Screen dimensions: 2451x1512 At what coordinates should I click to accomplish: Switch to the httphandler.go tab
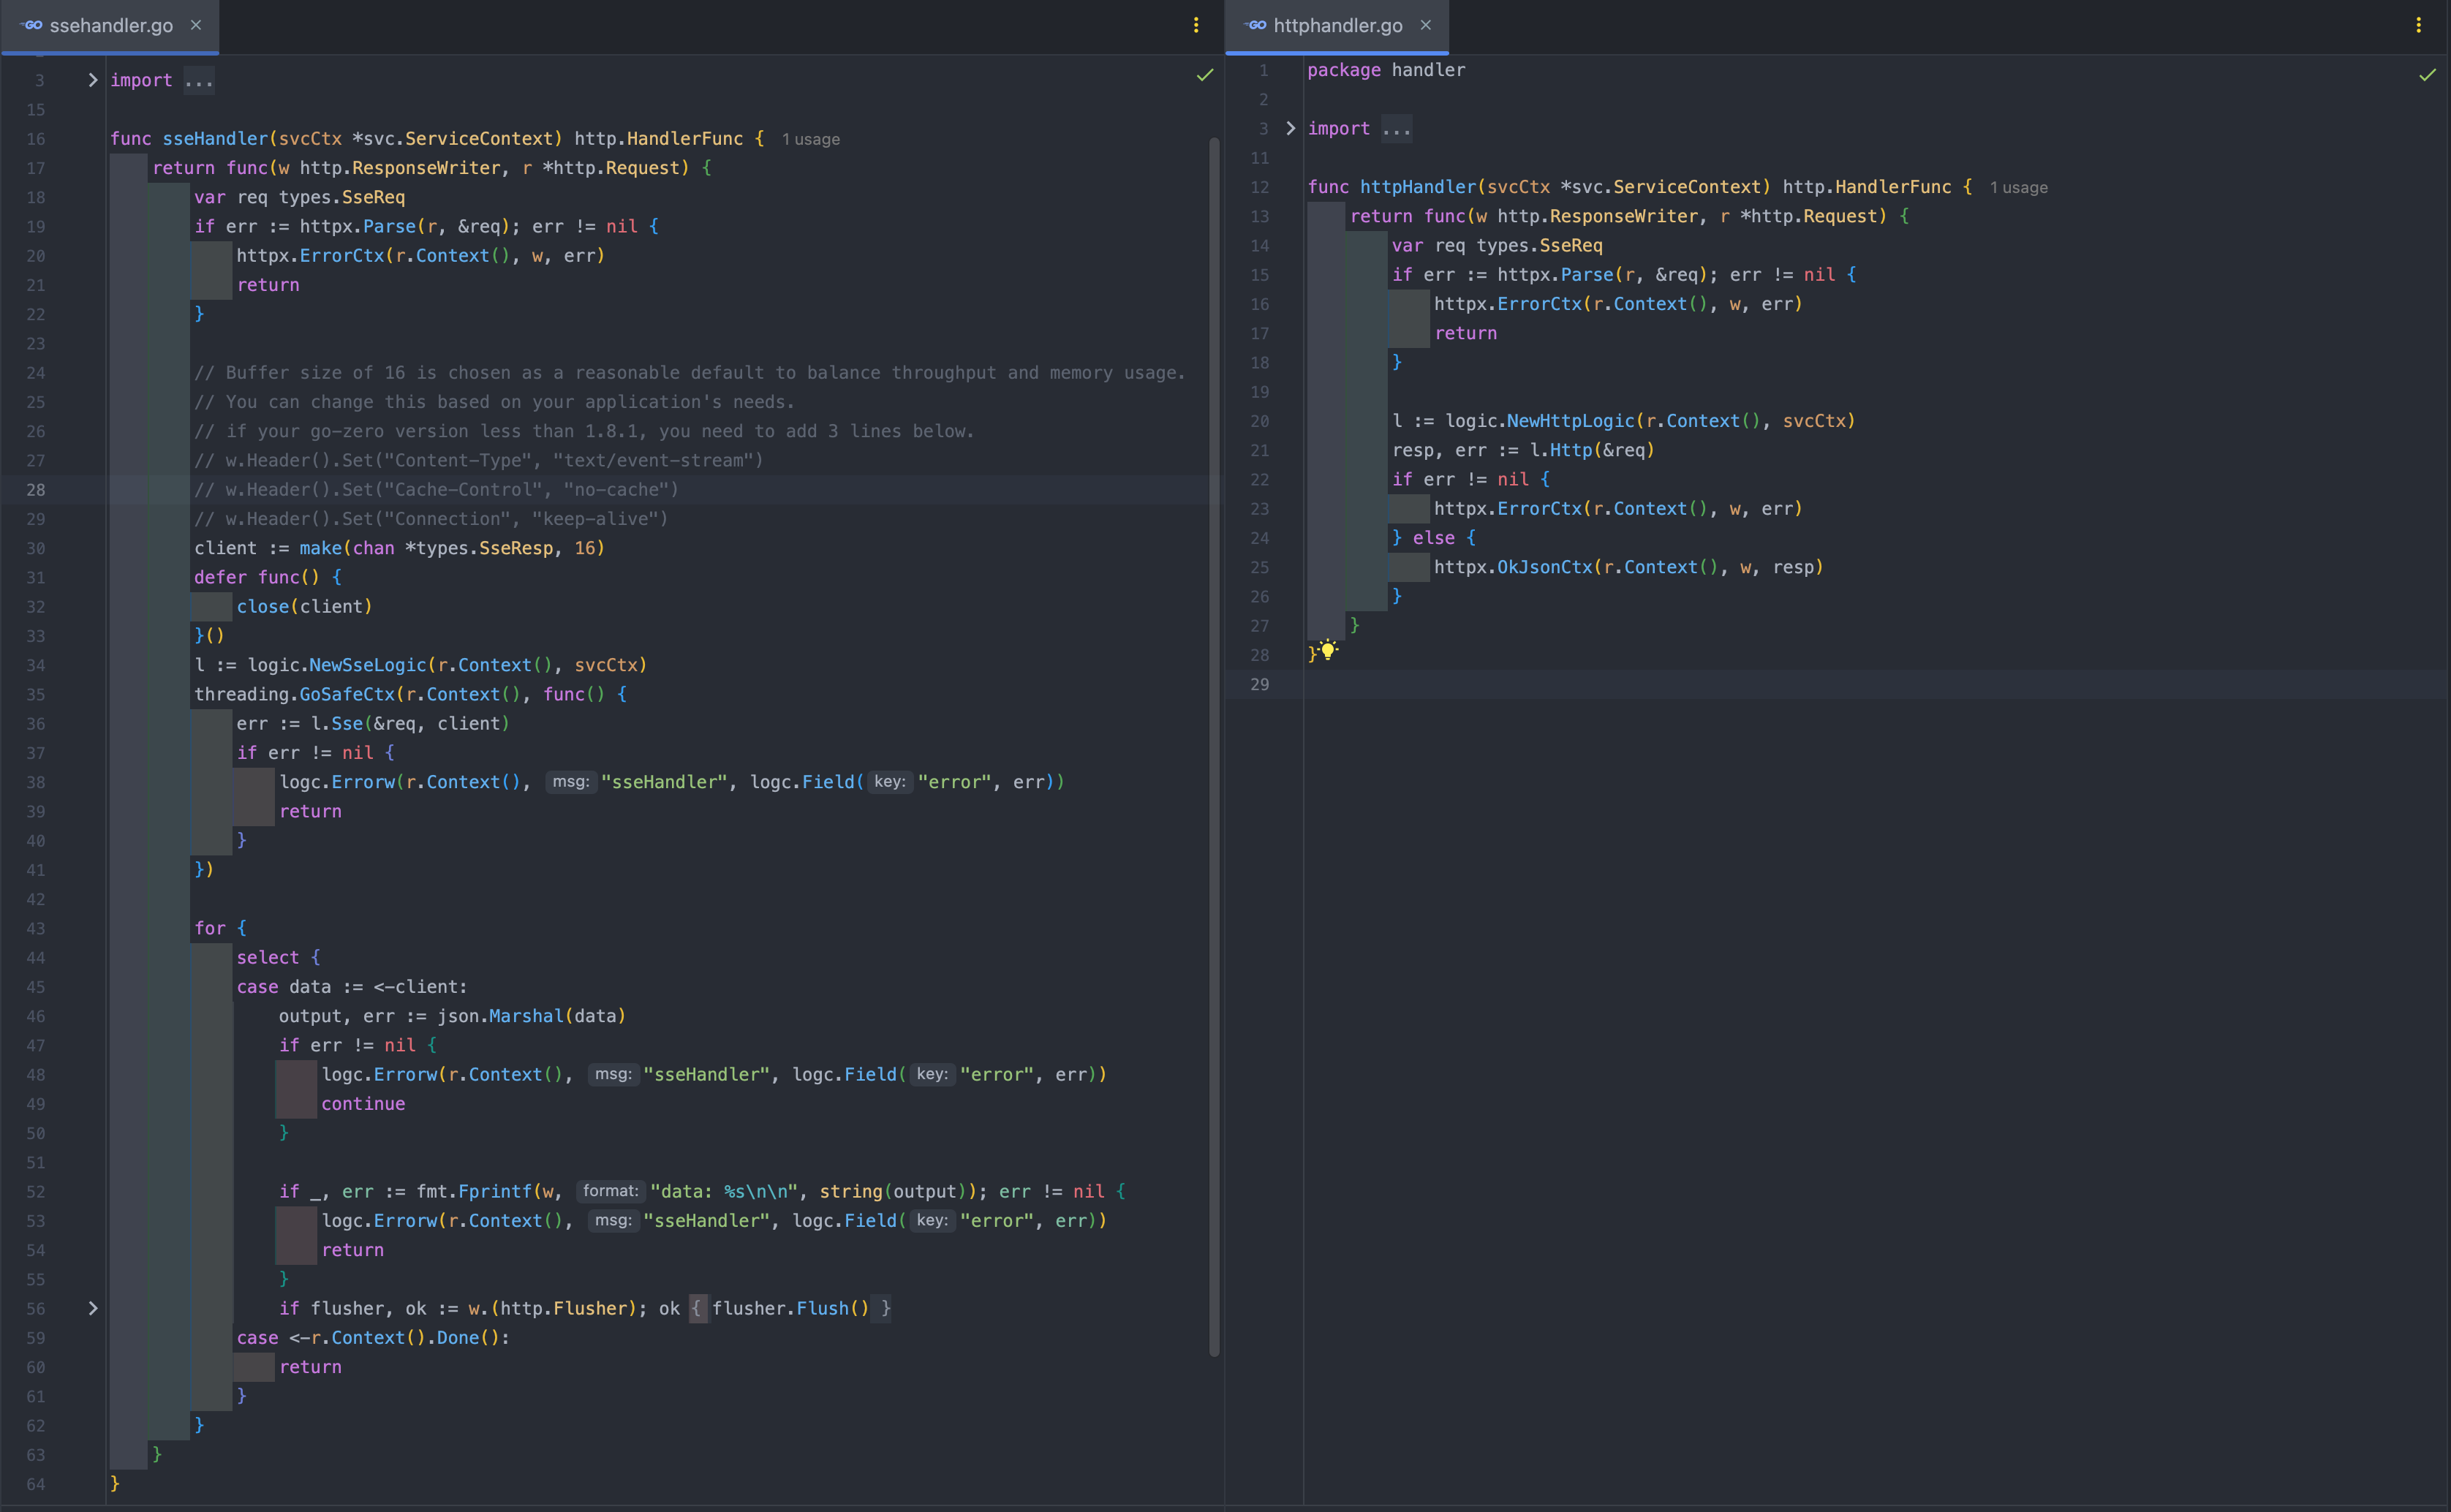click(x=1337, y=25)
